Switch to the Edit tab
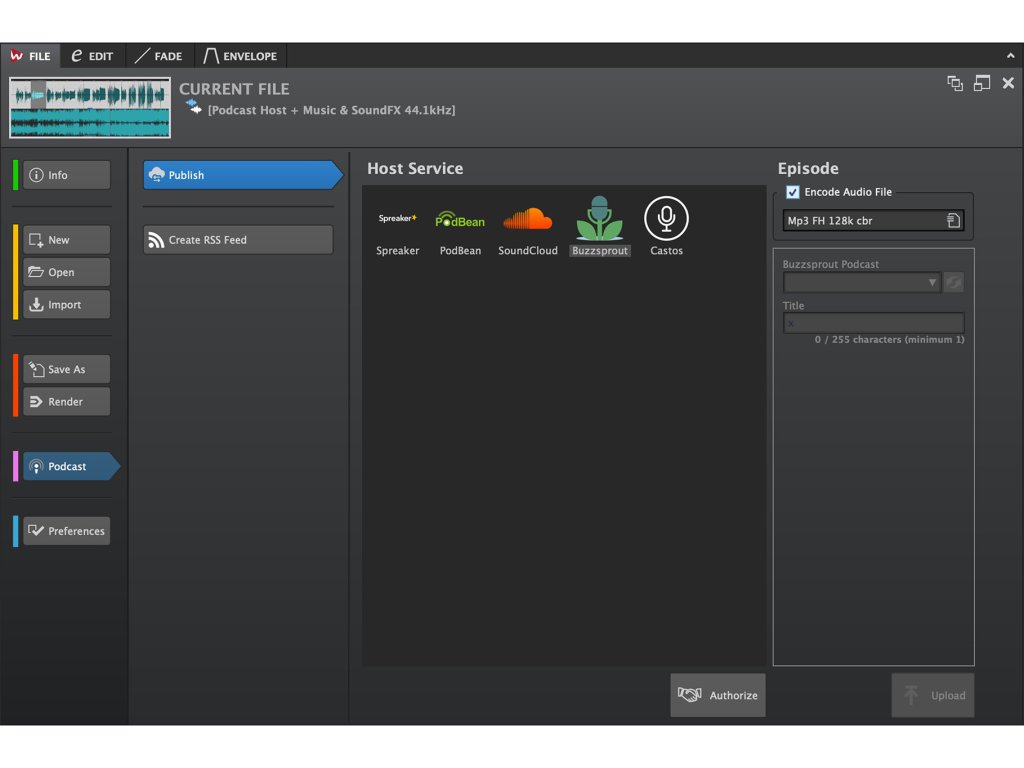Screen dimensions: 1024x768 point(92,56)
